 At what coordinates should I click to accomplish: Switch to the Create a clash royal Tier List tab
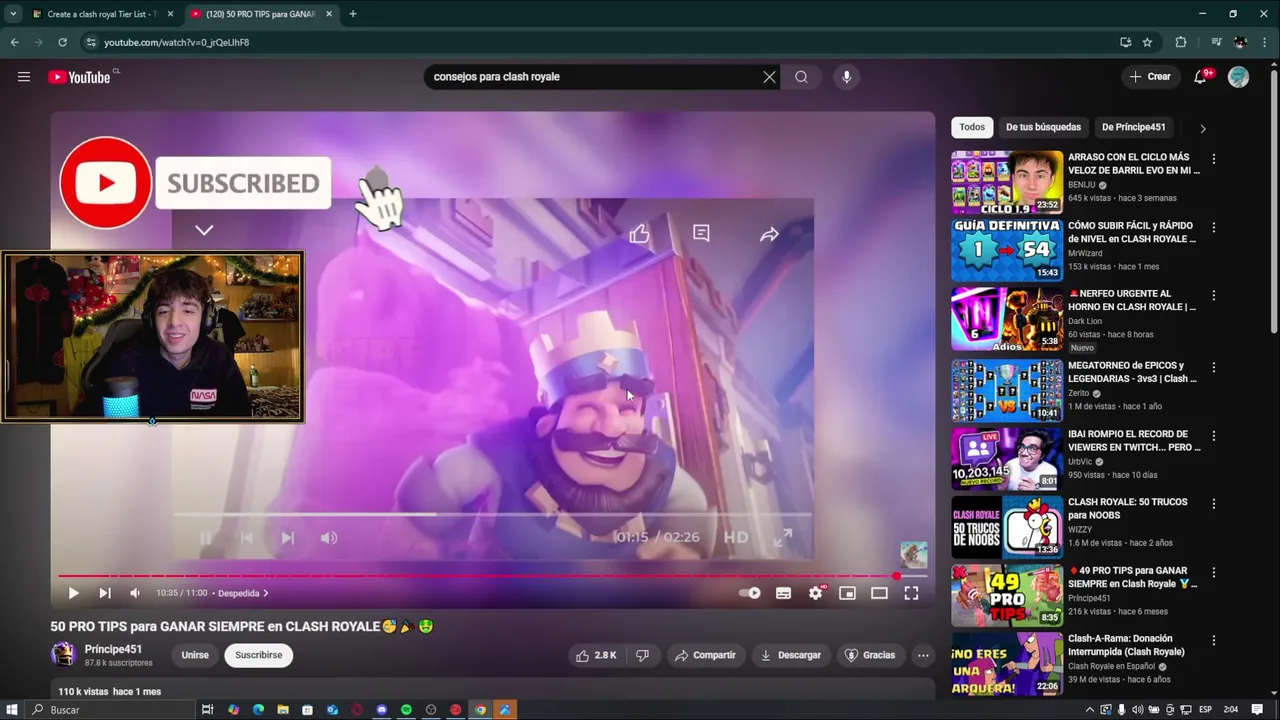[102, 14]
